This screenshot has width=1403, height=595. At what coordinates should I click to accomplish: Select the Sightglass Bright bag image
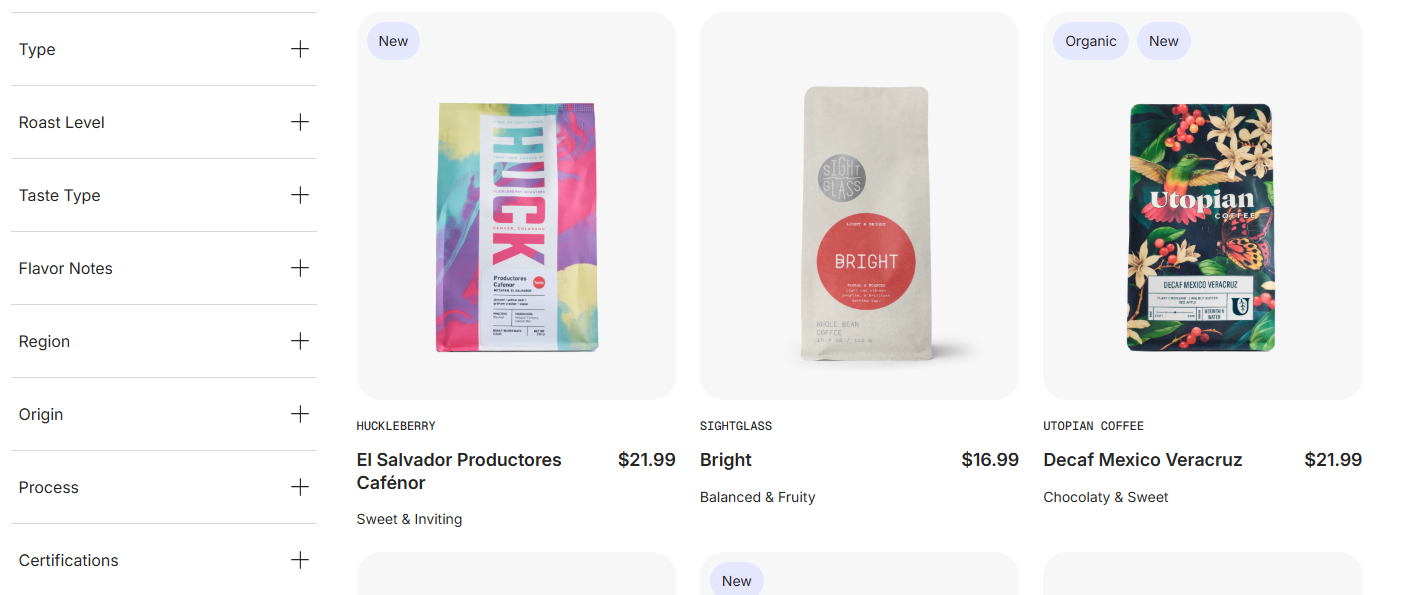pyautogui.click(x=867, y=223)
